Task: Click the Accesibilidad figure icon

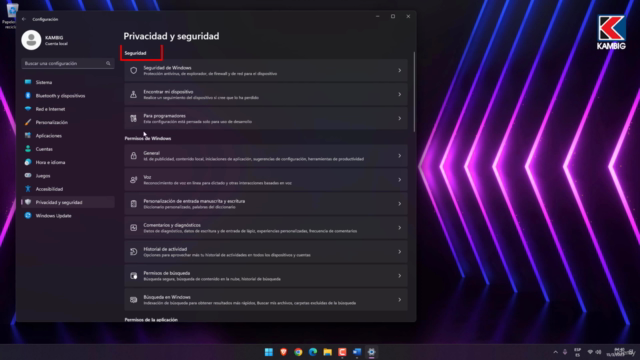Action: (x=28, y=189)
